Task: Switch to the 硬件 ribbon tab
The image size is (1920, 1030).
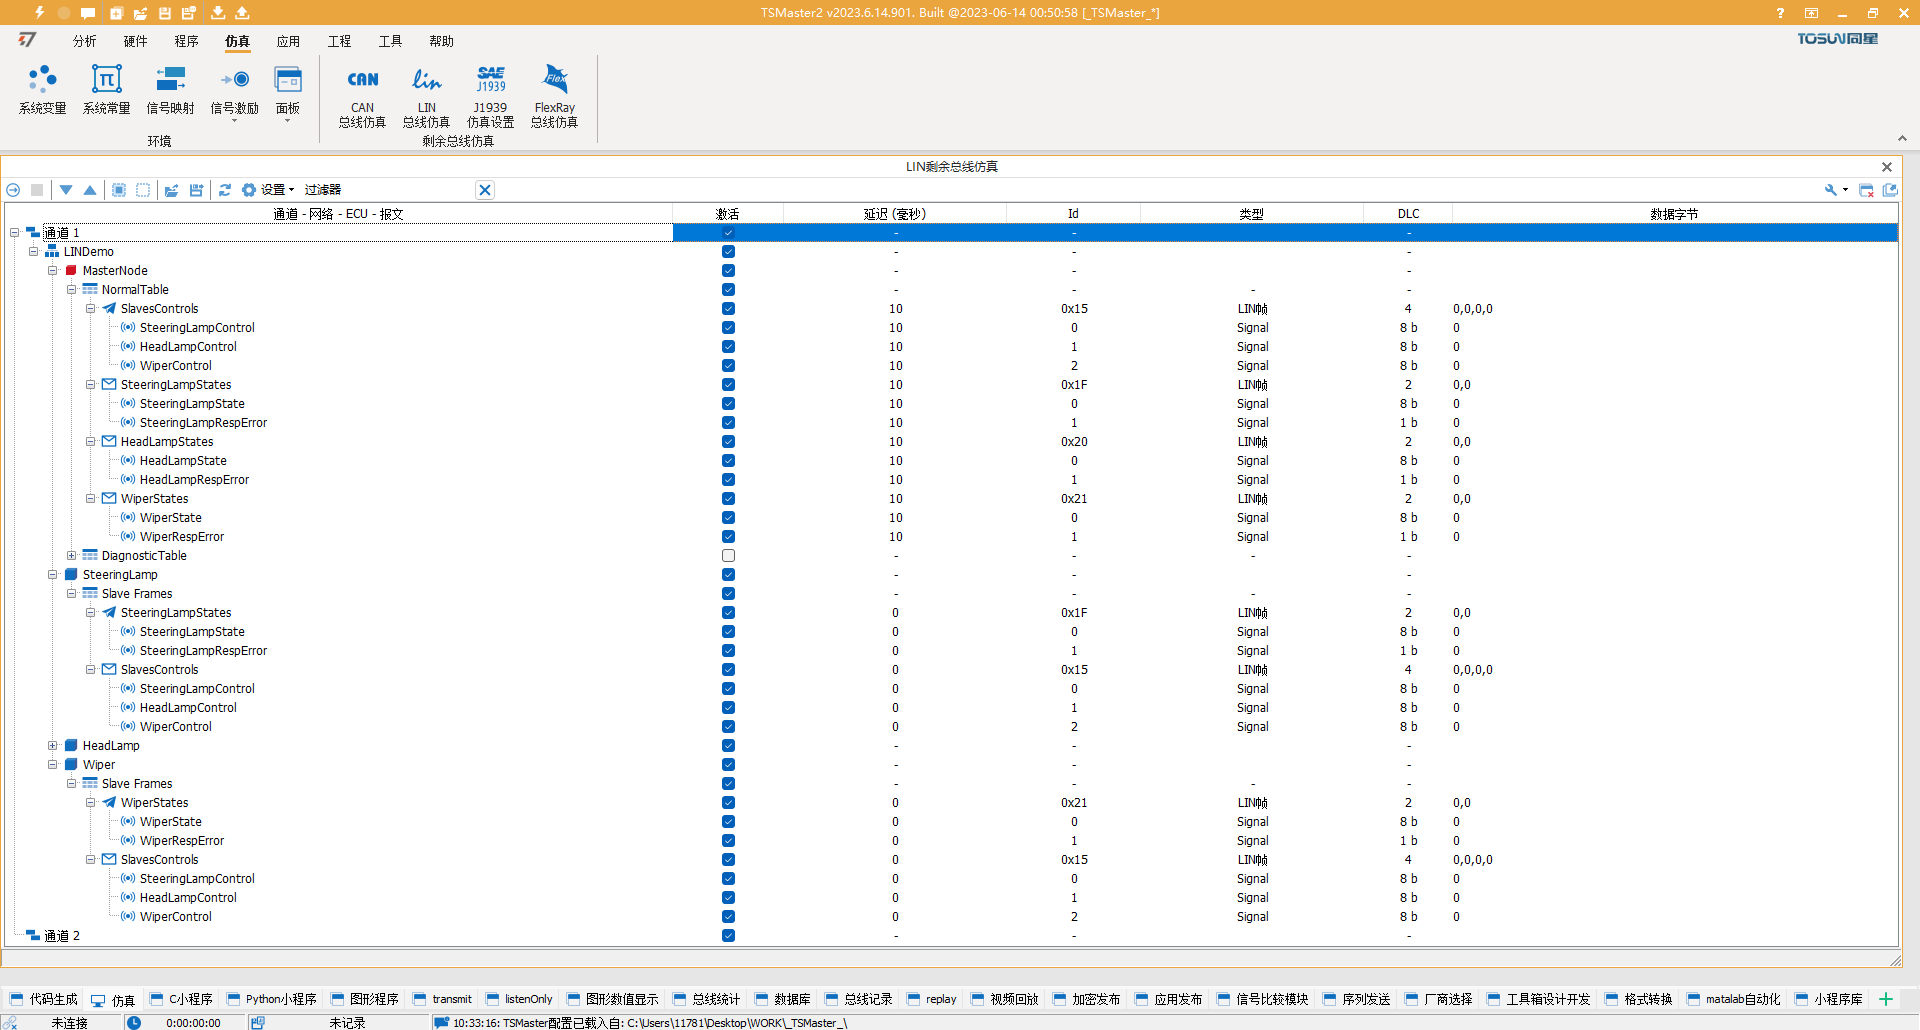Action: tap(135, 41)
